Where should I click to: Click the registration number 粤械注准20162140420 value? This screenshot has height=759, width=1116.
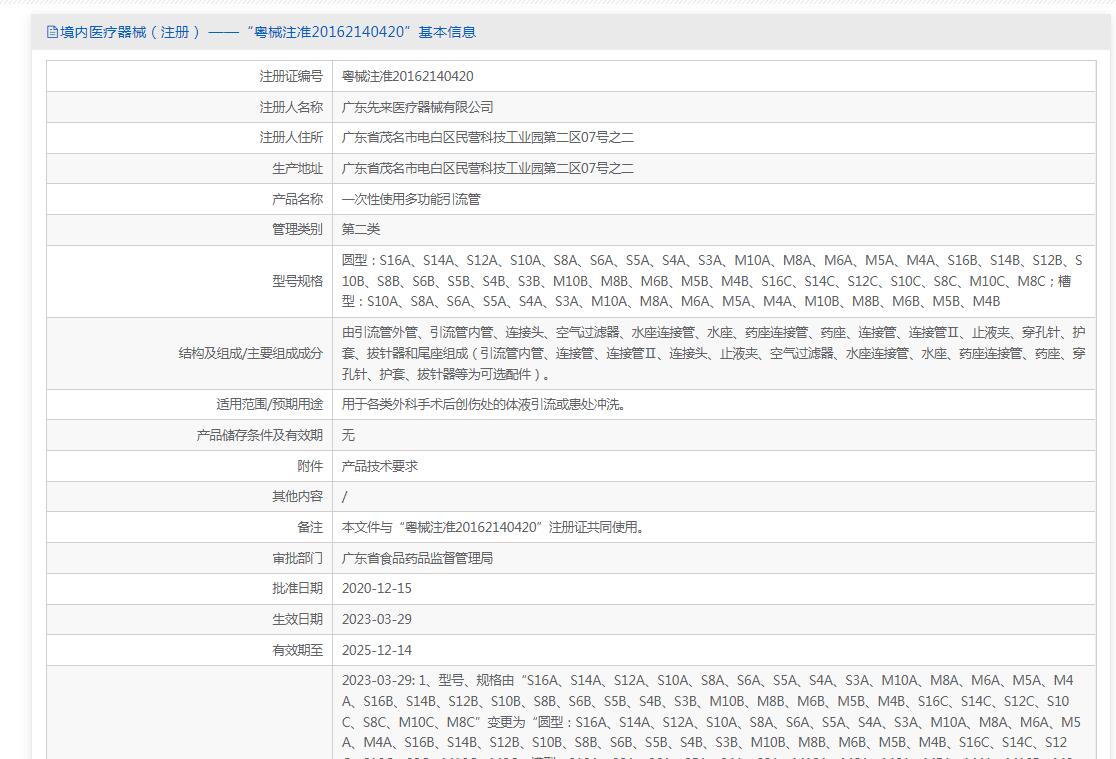tap(407, 76)
